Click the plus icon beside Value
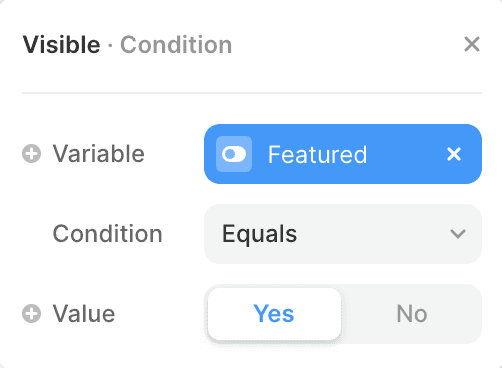502x368 pixels. pyautogui.click(x=32, y=314)
